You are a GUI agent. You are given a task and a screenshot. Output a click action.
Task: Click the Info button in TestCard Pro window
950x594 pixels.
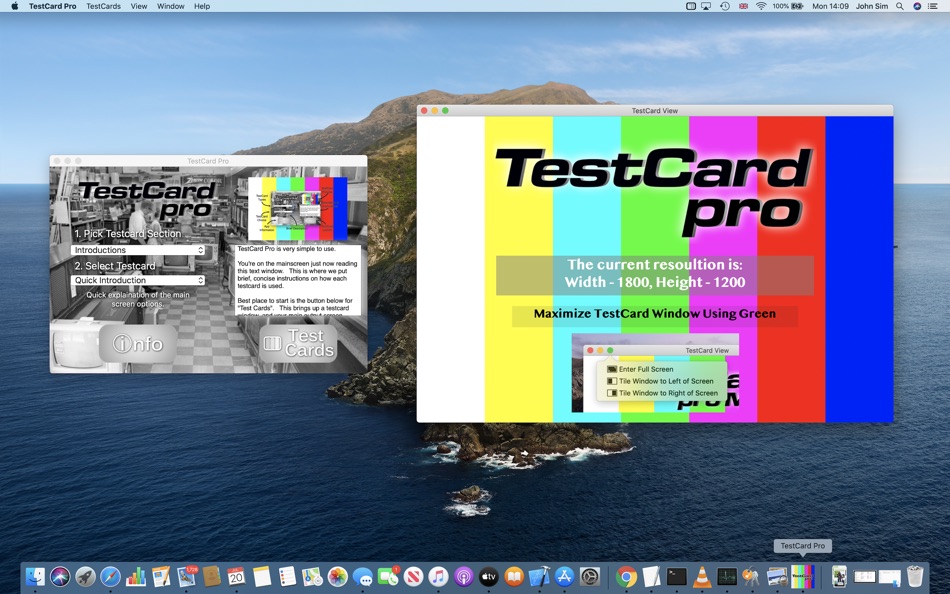click(138, 344)
